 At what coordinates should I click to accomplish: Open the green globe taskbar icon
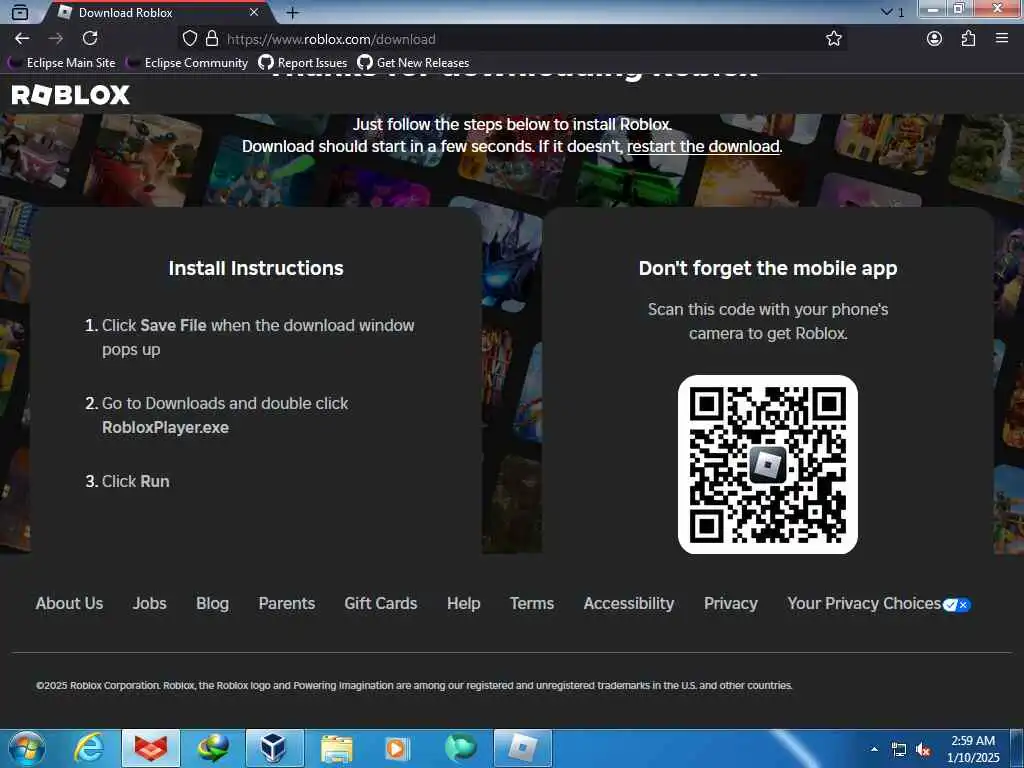pos(460,748)
